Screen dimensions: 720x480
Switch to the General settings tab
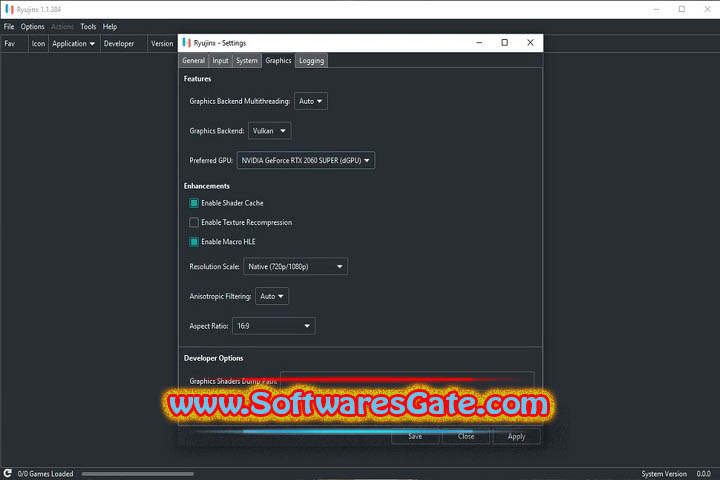tap(193, 61)
